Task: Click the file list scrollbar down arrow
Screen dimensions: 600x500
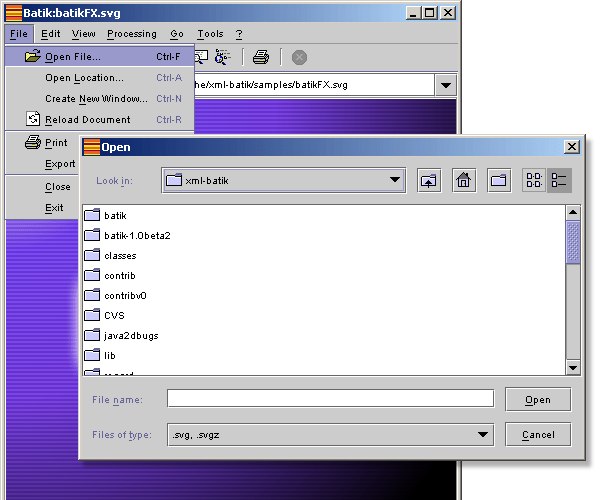Action: click(573, 367)
